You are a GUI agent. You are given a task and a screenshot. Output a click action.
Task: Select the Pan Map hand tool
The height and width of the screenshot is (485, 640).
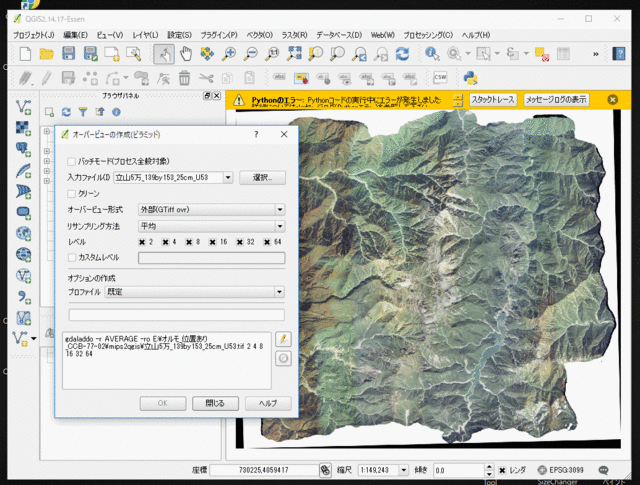(x=186, y=54)
